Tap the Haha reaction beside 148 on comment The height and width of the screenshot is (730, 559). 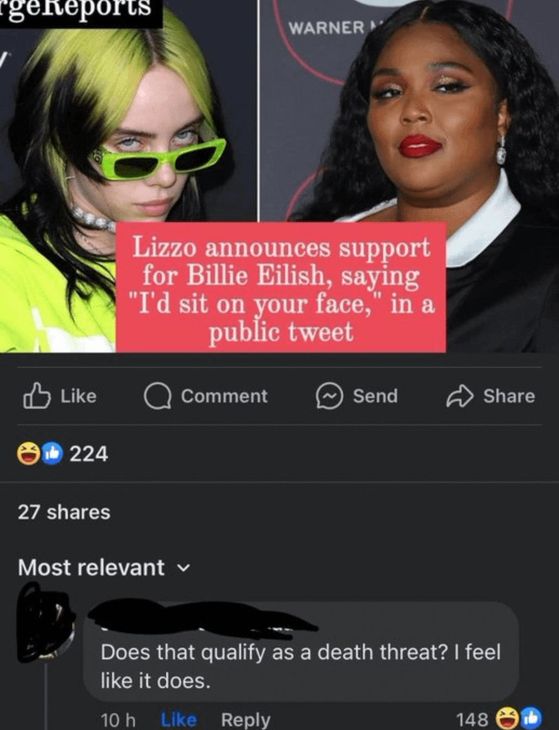(506, 718)
